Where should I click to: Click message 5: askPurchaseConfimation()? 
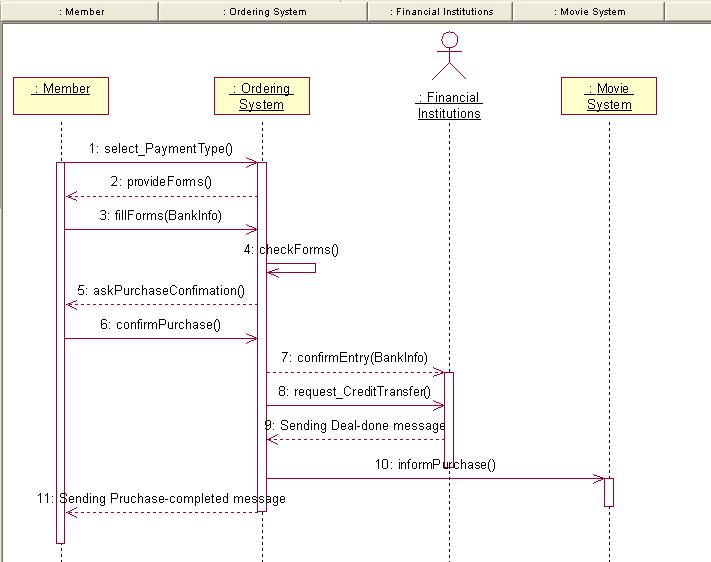click(x=161, y=291)
